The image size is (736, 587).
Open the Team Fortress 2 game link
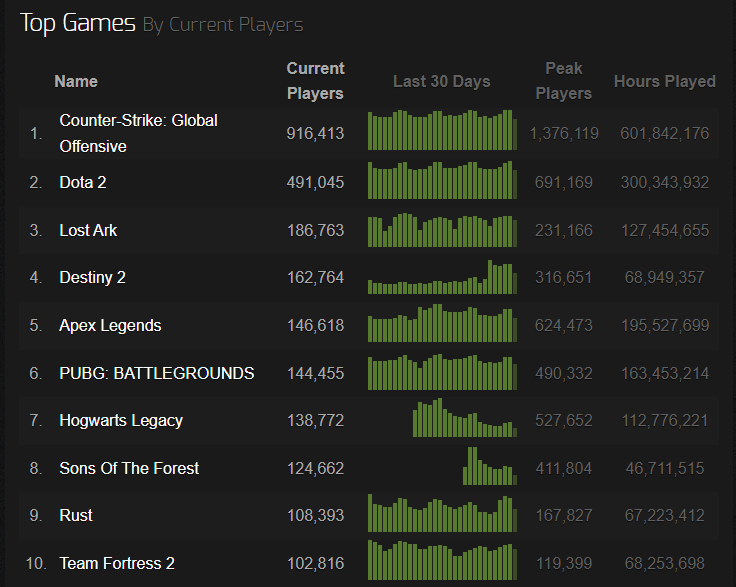(117, 563)
